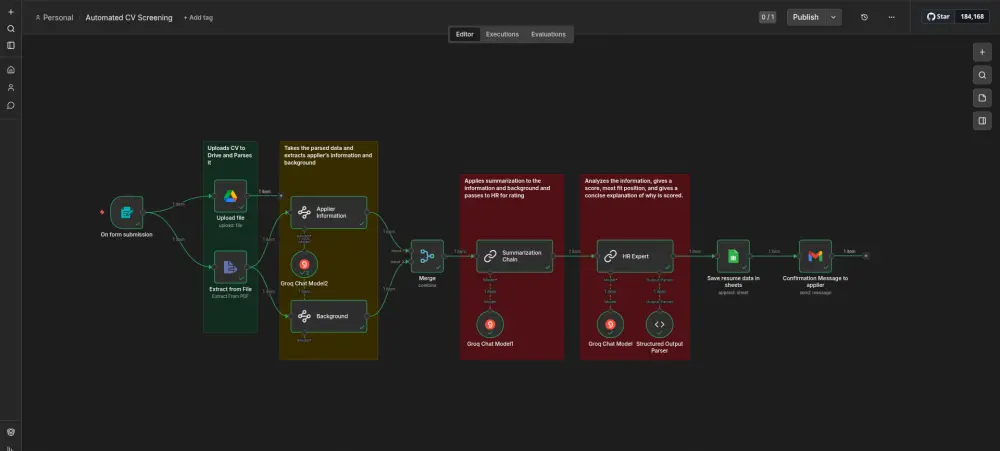Image resolution: width=1000 pixels, height=451 pixels.
Task: Switch to the Editor tab
Action: click(x=464, y=34)
